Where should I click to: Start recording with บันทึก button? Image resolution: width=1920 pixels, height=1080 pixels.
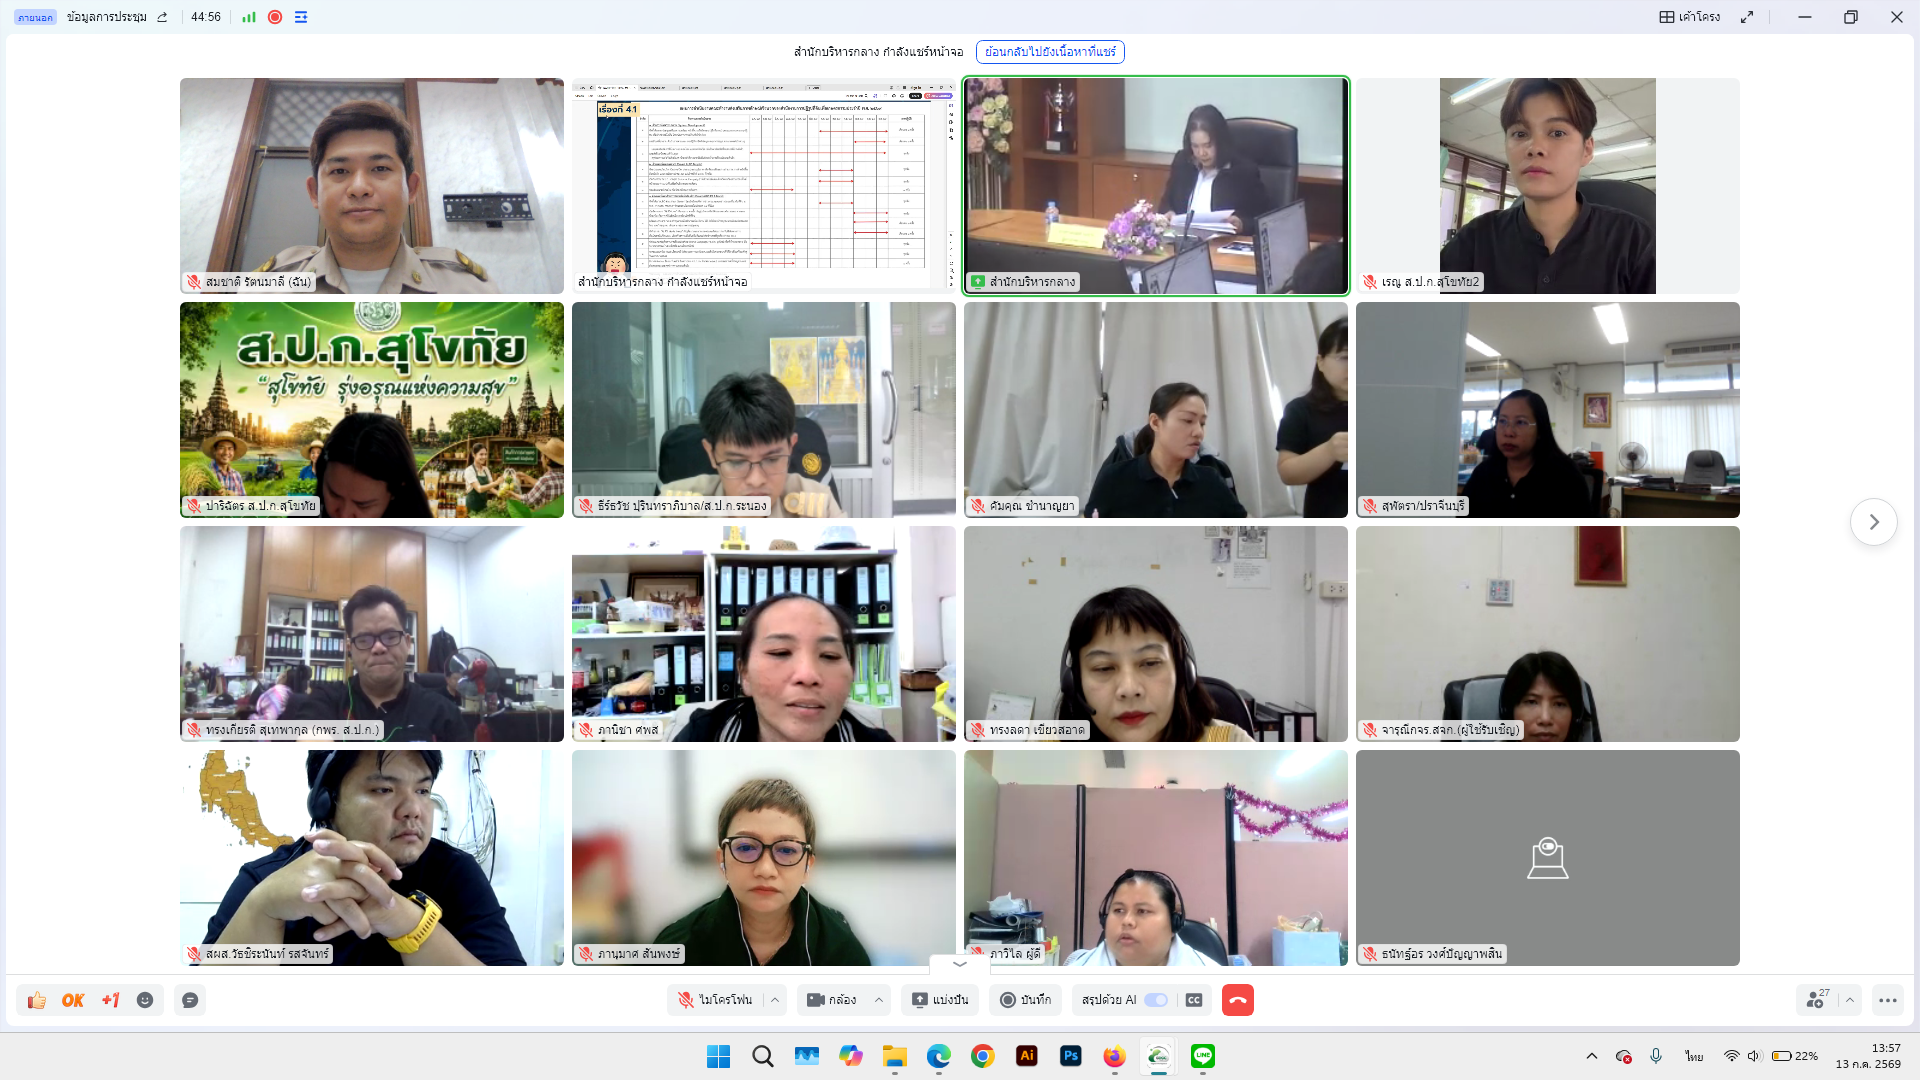[x=1026, y=1000]
